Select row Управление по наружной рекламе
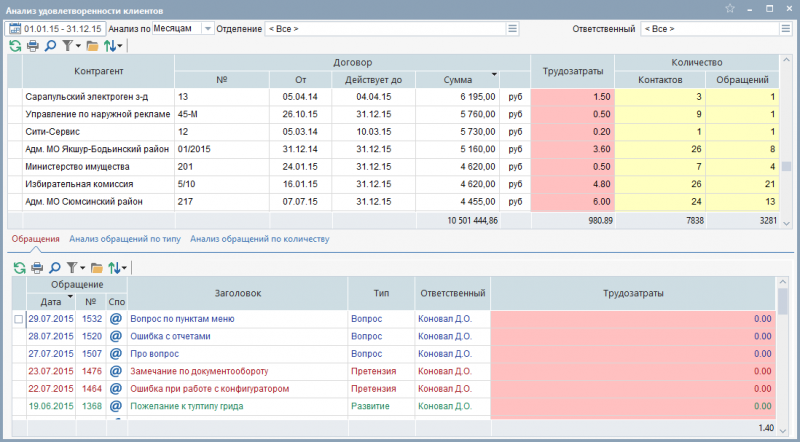The image size is (800, 442). [x=393, y=114]
